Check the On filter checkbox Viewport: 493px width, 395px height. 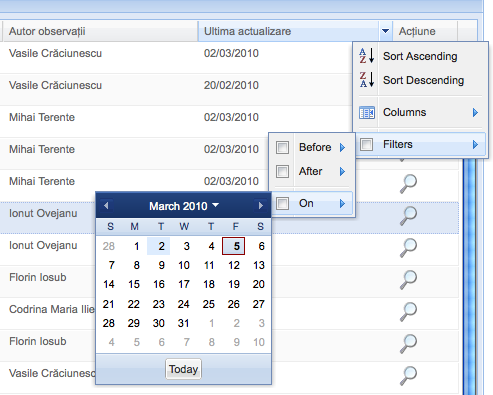[282, 203]
